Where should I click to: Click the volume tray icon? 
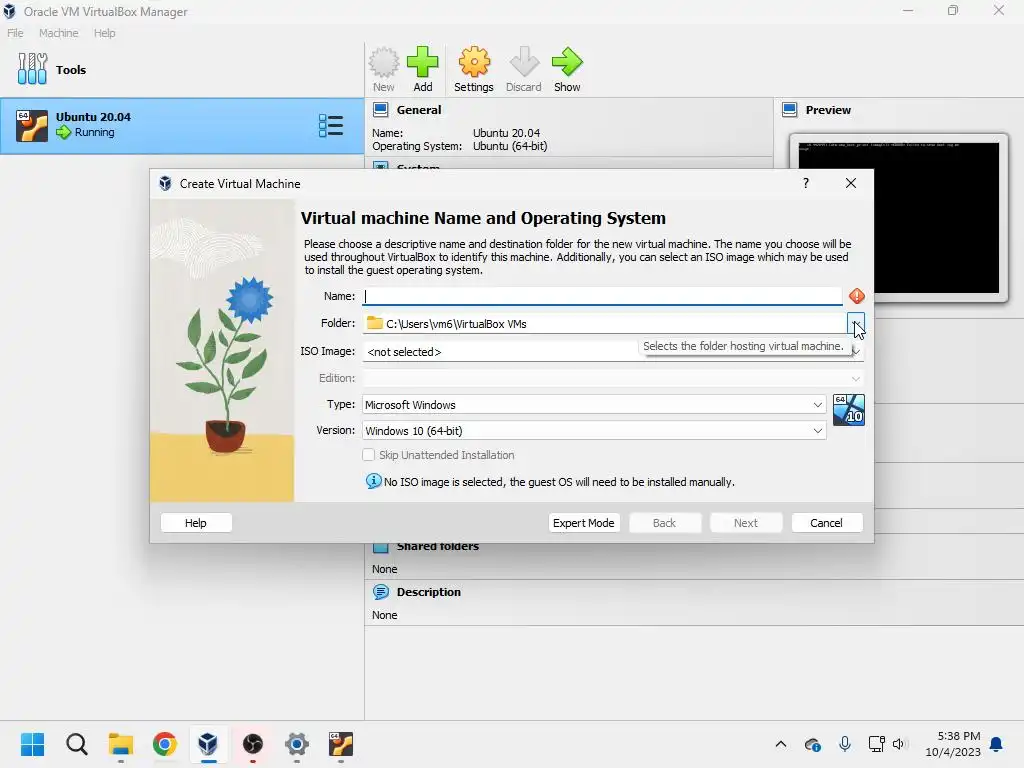tap(899, 744)
